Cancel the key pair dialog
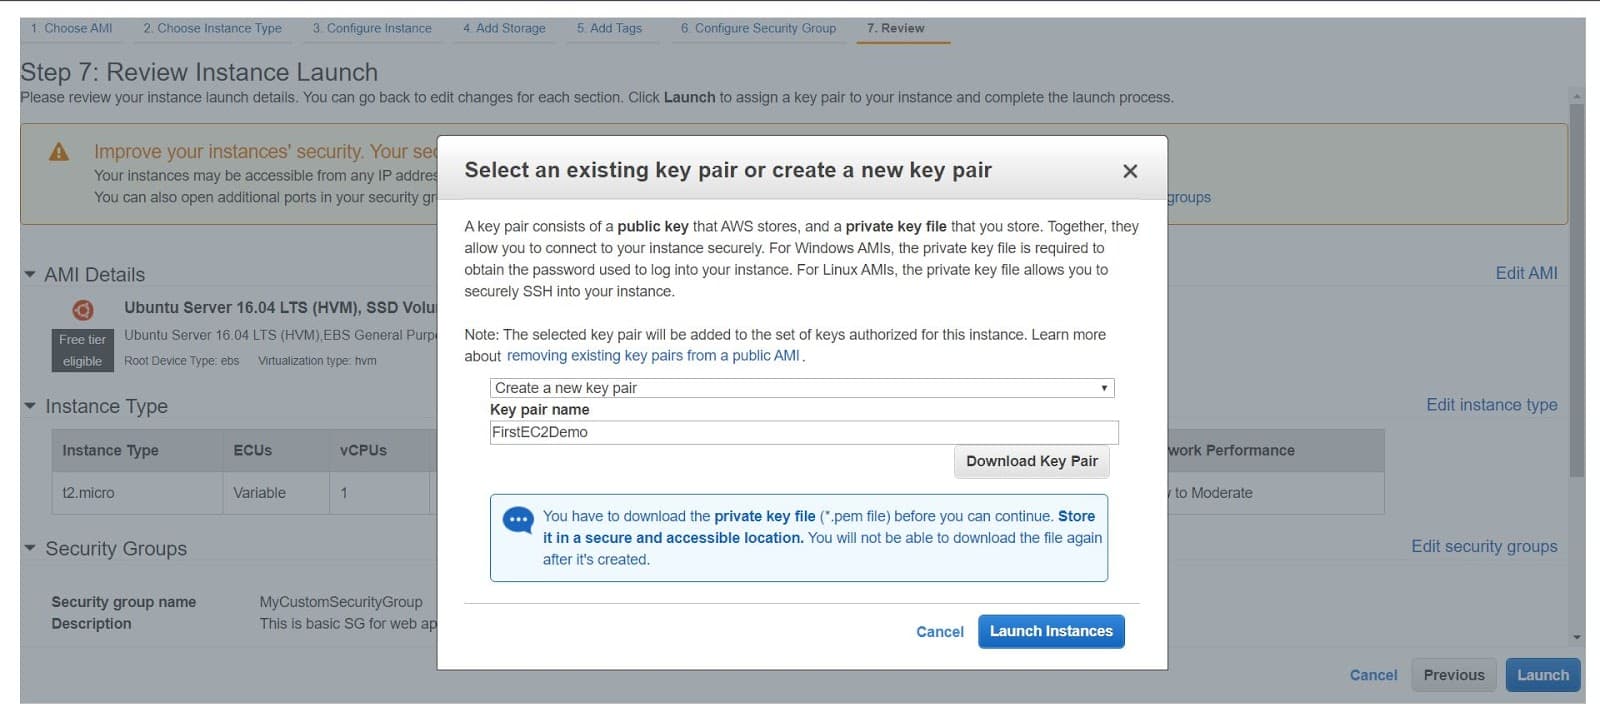The width and height of the screenshot is (1600, 712). (940, 632)
